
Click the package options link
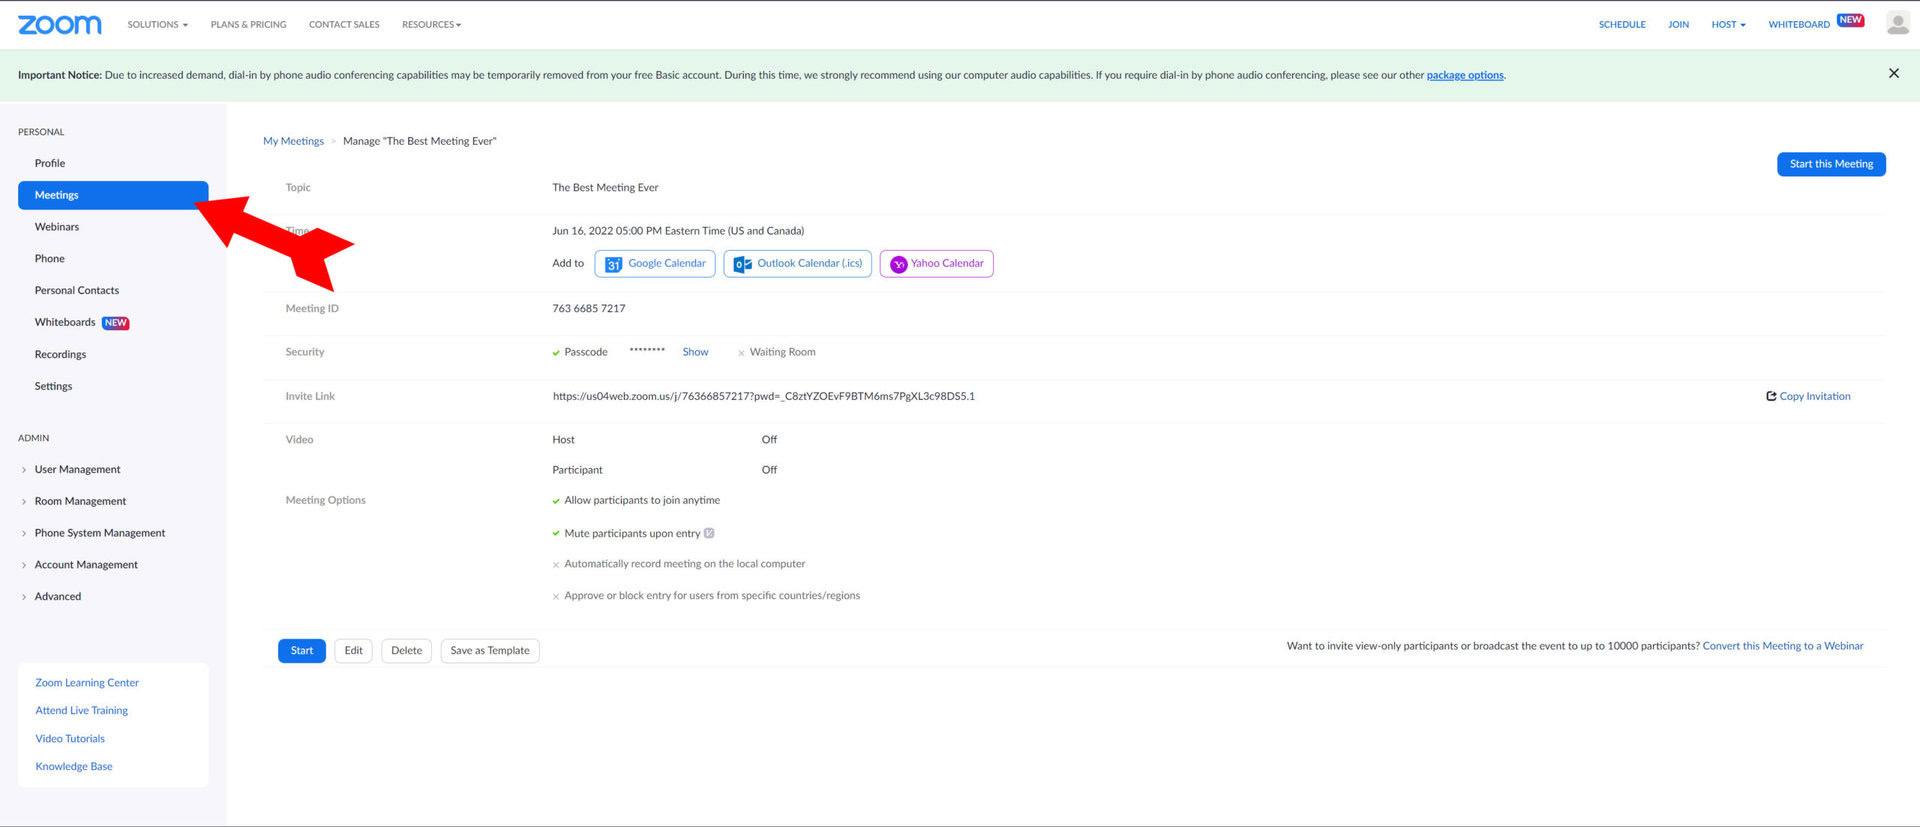tap(1465, 75)
